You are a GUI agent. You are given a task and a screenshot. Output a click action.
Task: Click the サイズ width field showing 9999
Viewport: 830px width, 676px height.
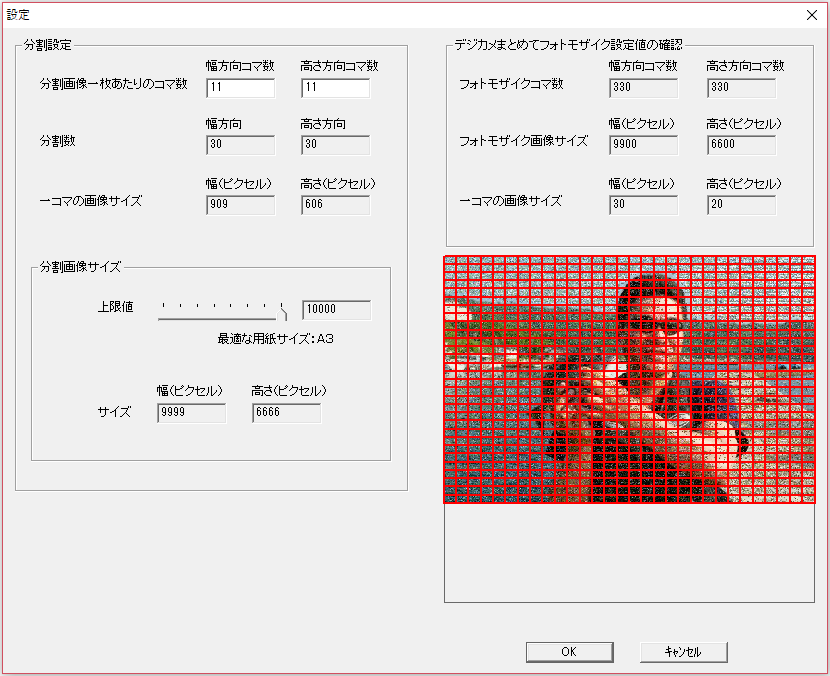click(x=192, y=413)
